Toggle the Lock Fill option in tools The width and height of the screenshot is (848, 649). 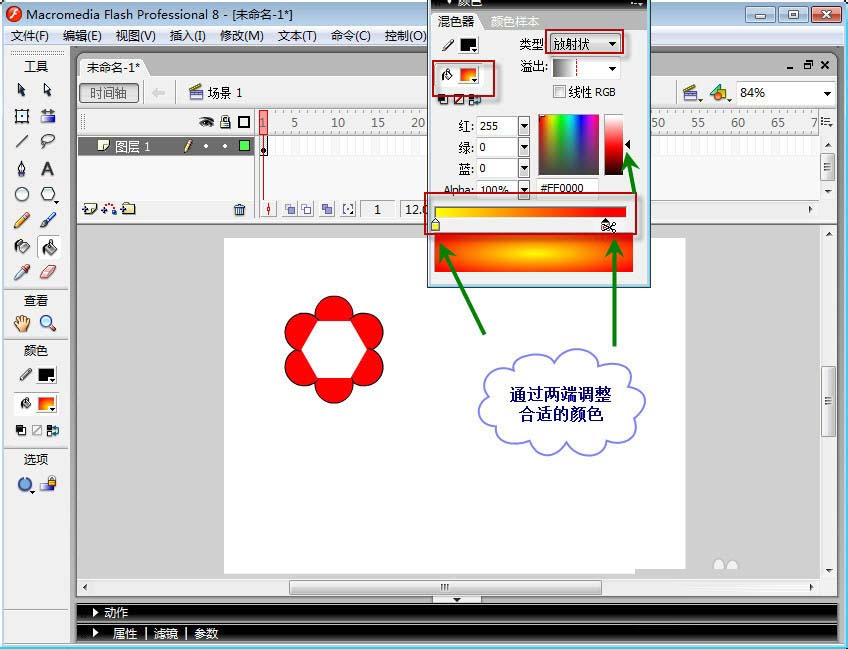(x=50, y=483)
